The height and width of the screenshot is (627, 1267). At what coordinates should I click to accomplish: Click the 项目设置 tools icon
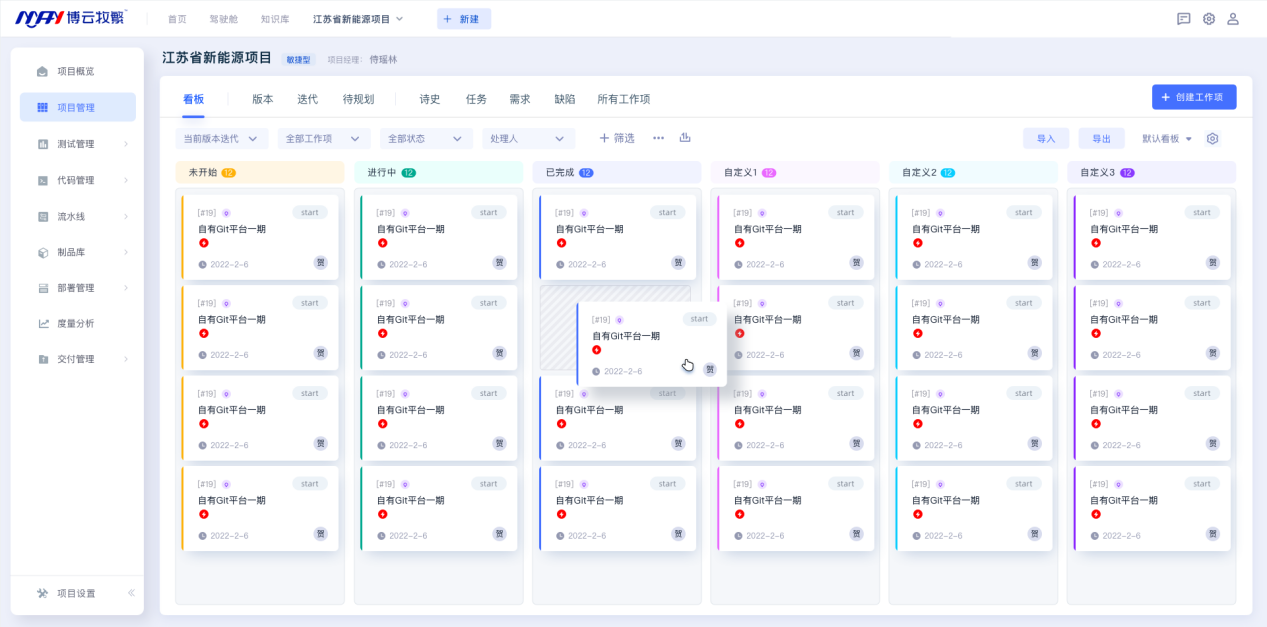42,593
